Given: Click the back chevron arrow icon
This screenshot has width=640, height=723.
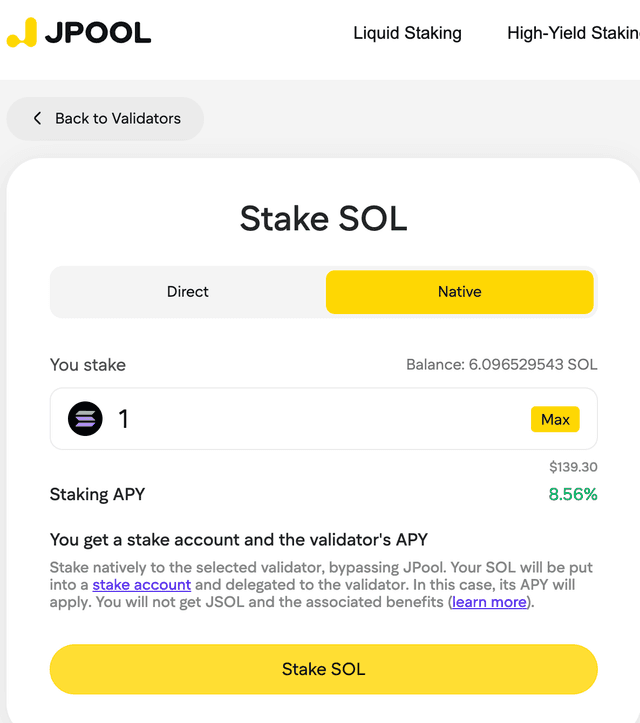Looking at the screenshot, I should point(37,119).
